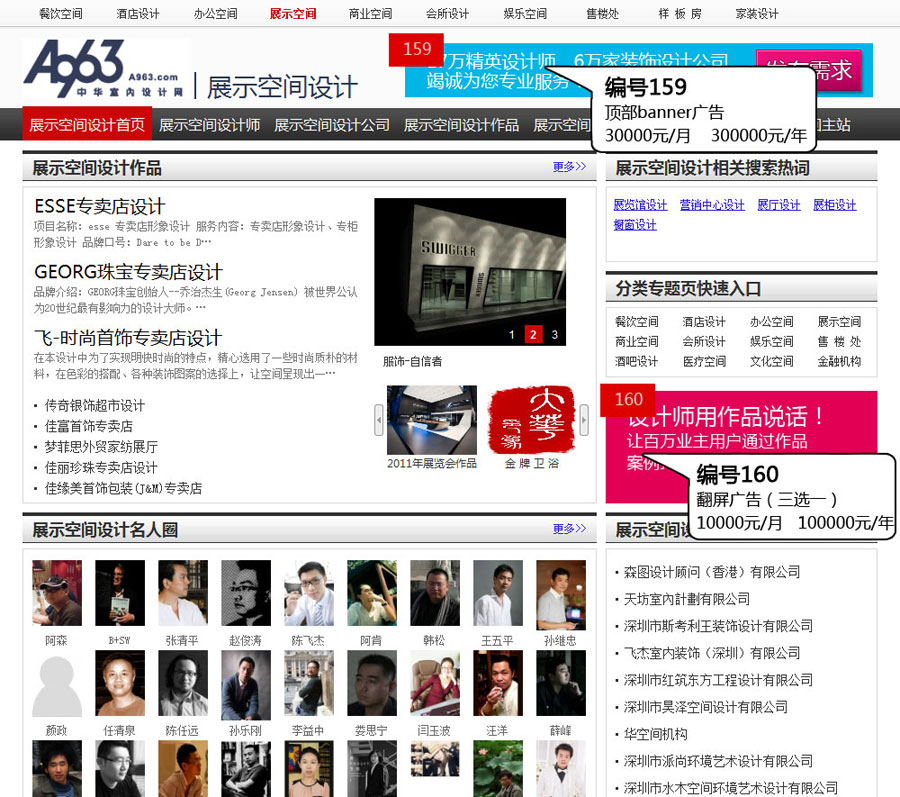Viewport: 900px width, 797px height.
Task: Click the designer name 李益中
Action: 308,730
